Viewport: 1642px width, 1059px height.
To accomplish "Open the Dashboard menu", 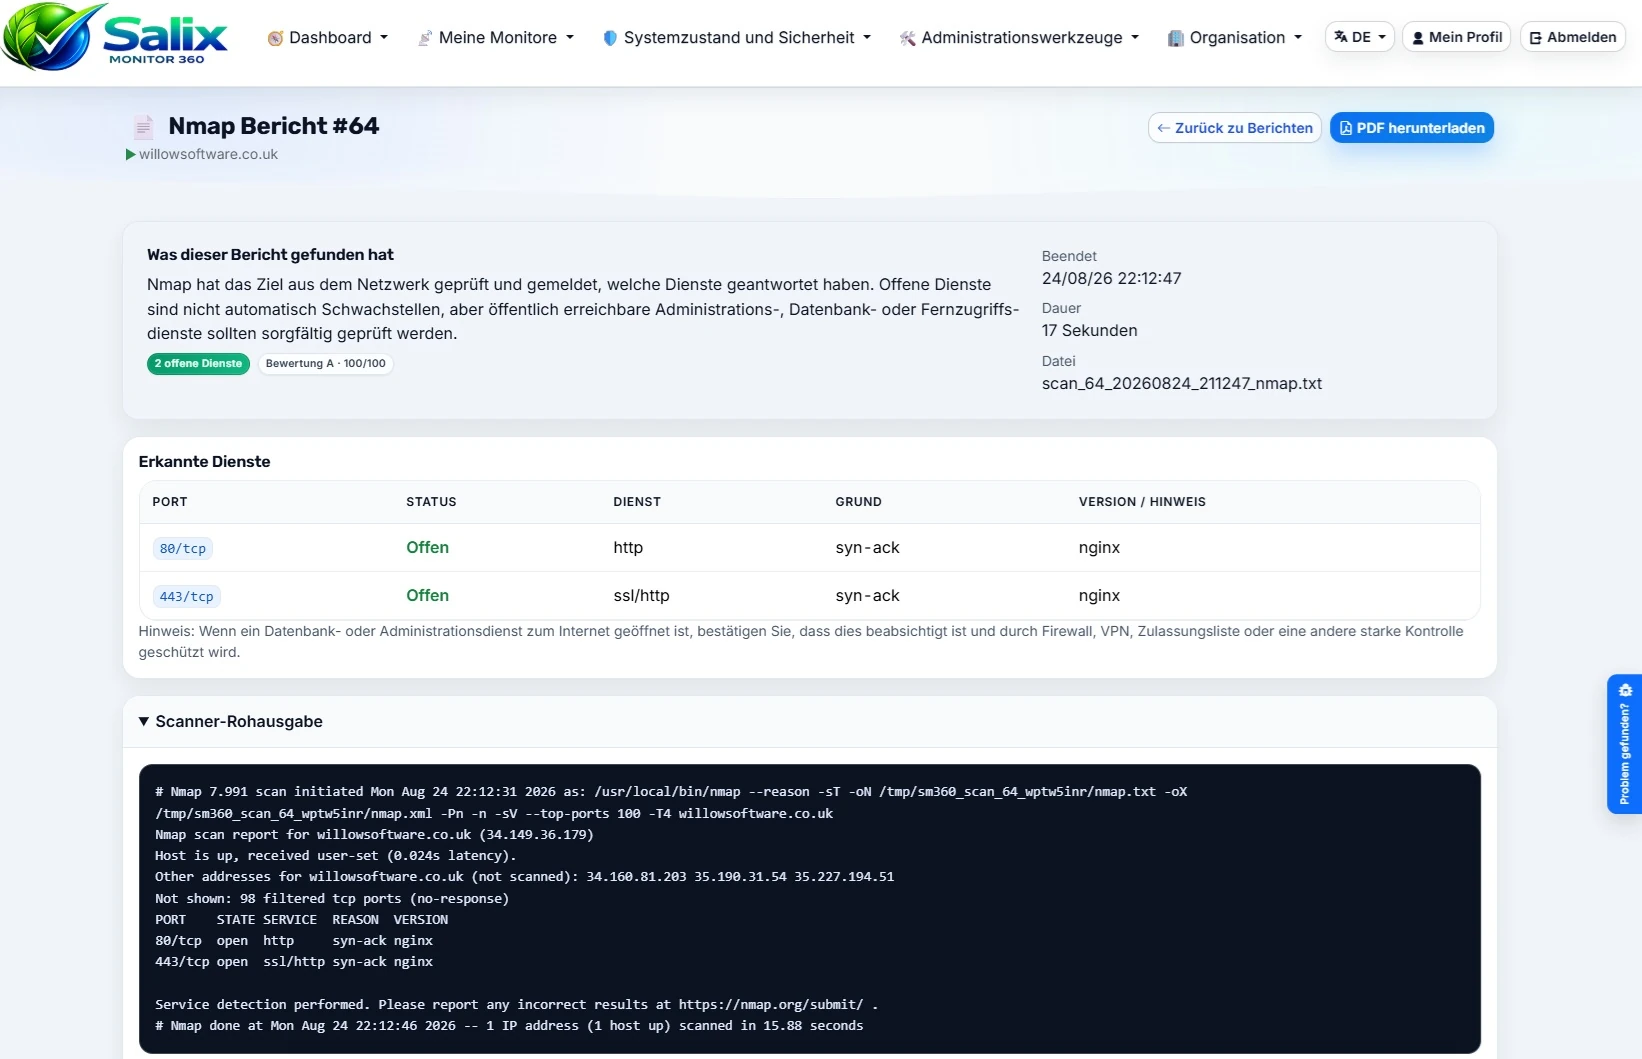I will [328, 38].
